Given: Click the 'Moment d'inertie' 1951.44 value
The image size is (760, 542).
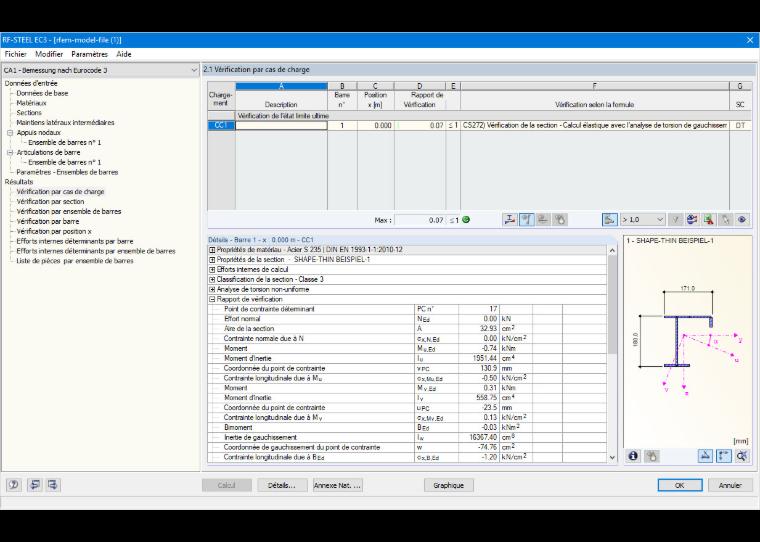Looking at the screenshot, I should tap(479, 359).
